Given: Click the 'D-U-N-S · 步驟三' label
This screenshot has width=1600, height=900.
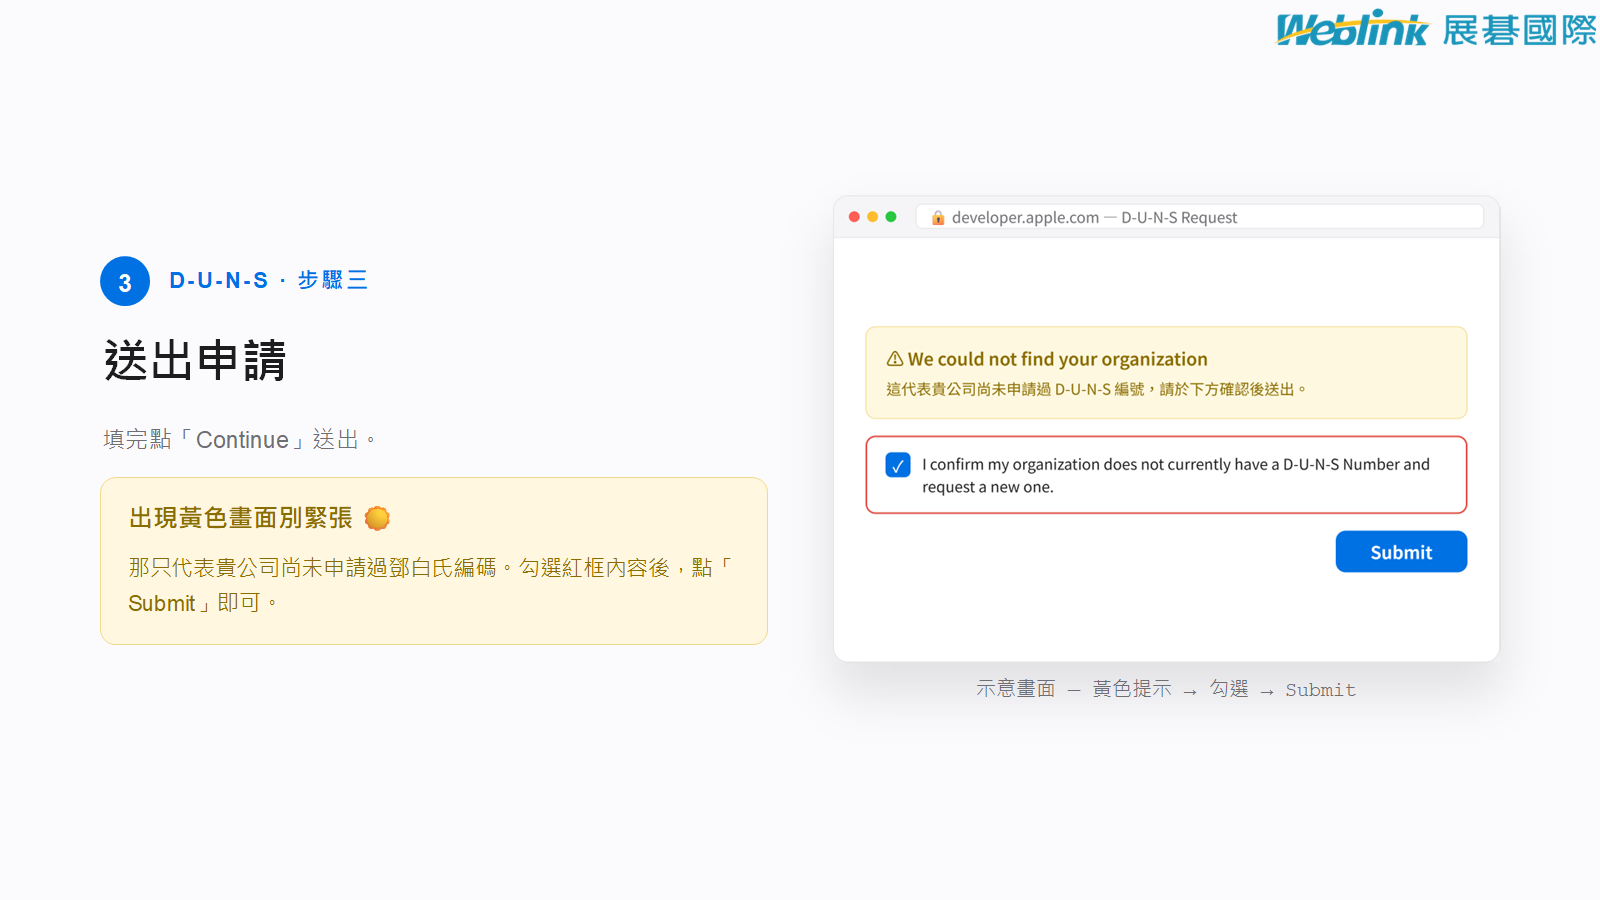Looking at the screenshot, I should 268,280.
